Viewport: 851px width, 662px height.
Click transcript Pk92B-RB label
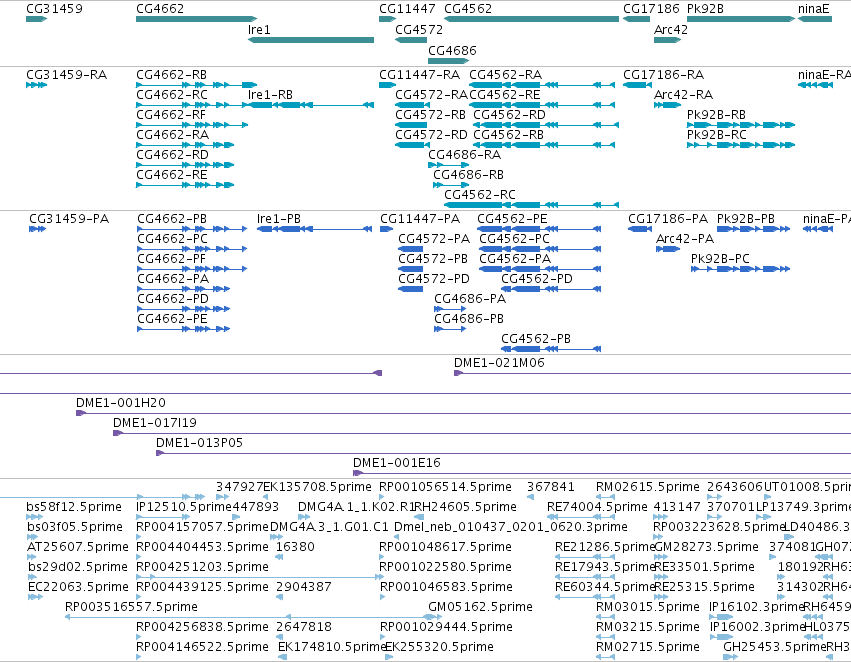[x=716, y=115]
